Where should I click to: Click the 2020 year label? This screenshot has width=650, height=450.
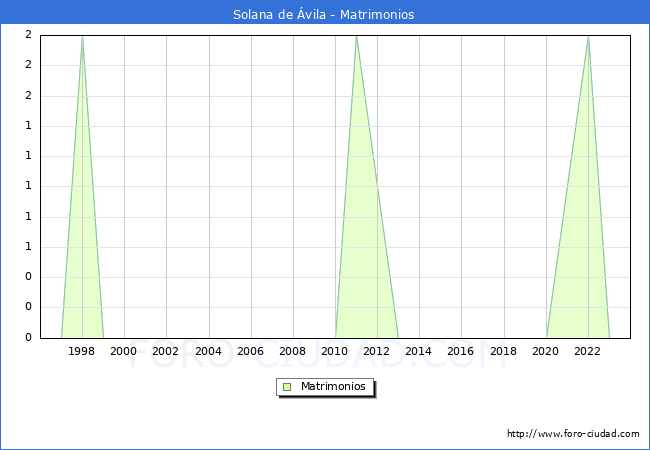[x=546, y=351]
